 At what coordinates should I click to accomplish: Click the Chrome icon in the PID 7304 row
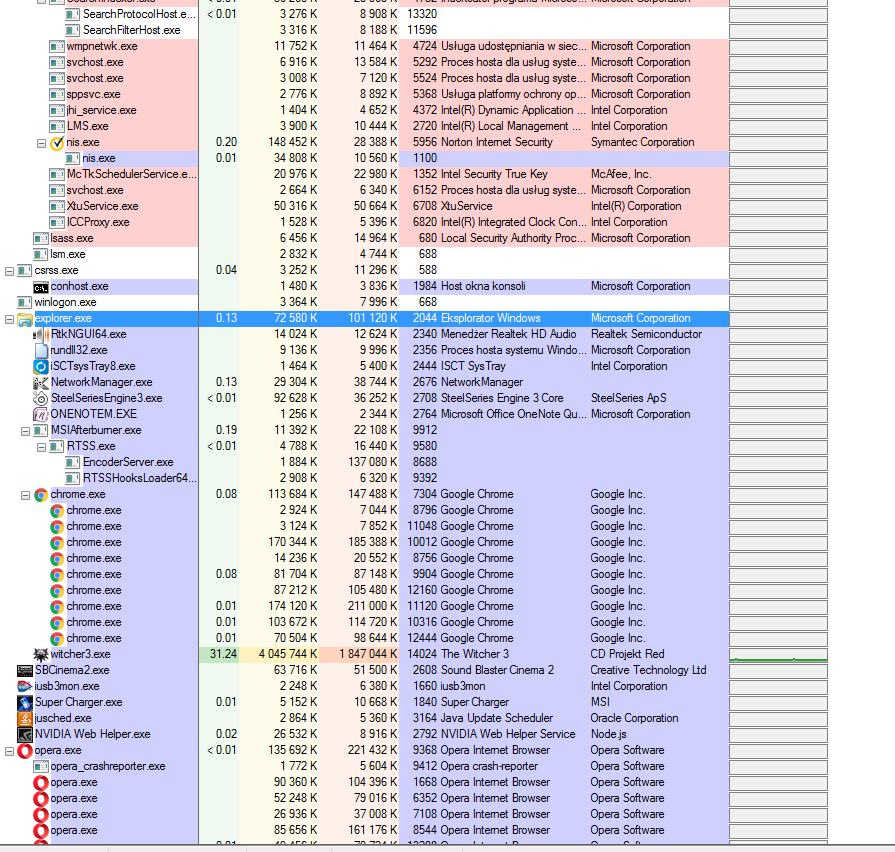[x=41, y=495]
